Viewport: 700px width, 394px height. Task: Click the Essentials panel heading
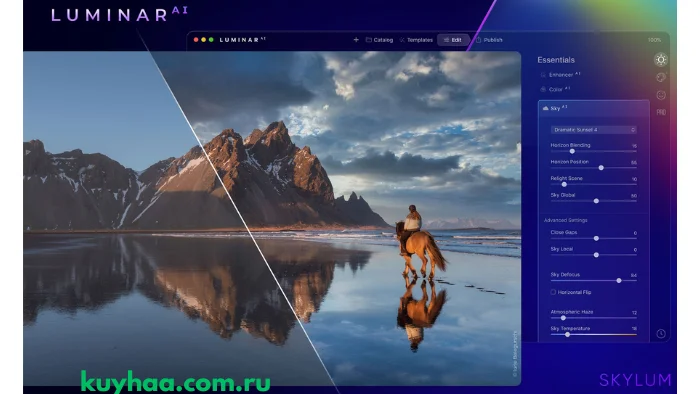[556, 60]
